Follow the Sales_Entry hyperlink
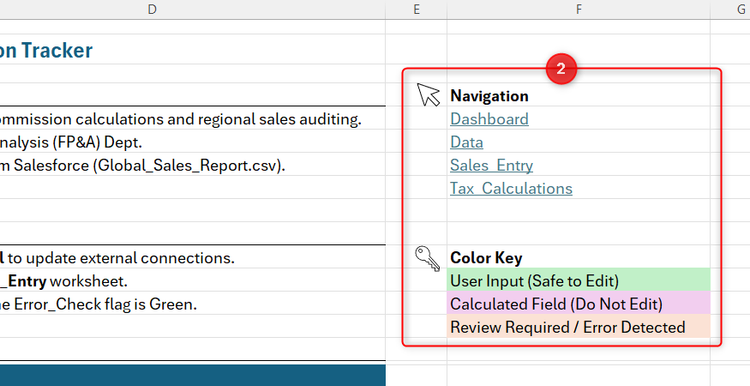 point(491,165)
